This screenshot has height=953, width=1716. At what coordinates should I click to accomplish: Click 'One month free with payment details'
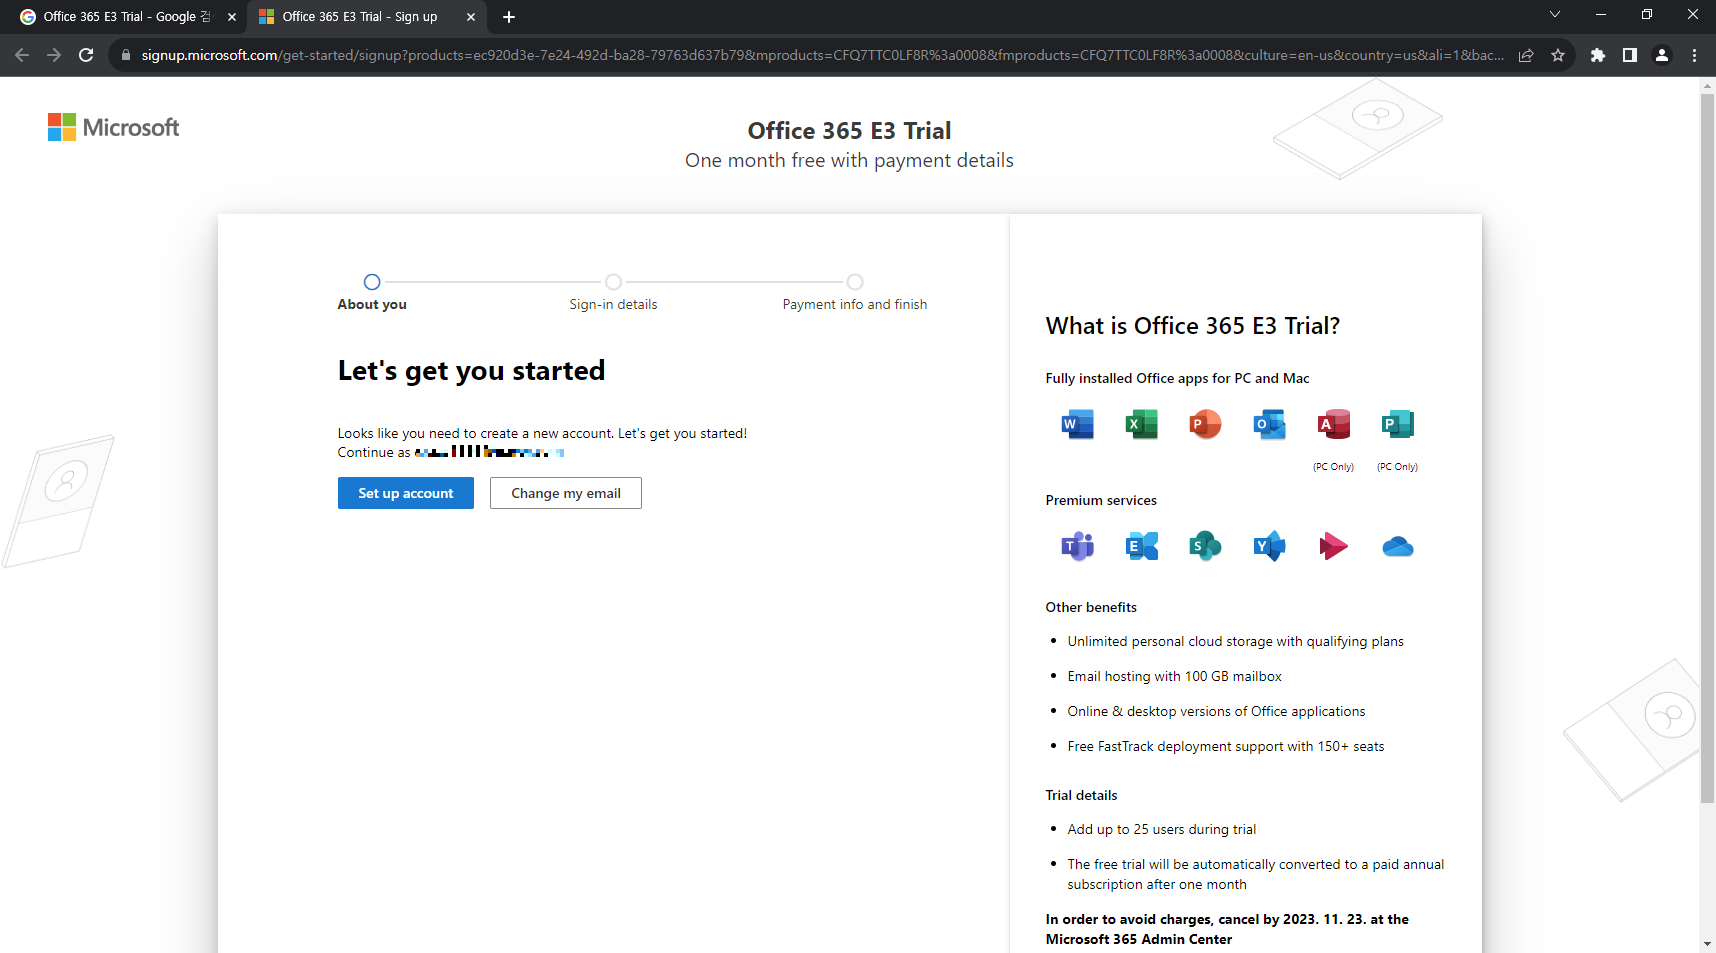point(849,161)
